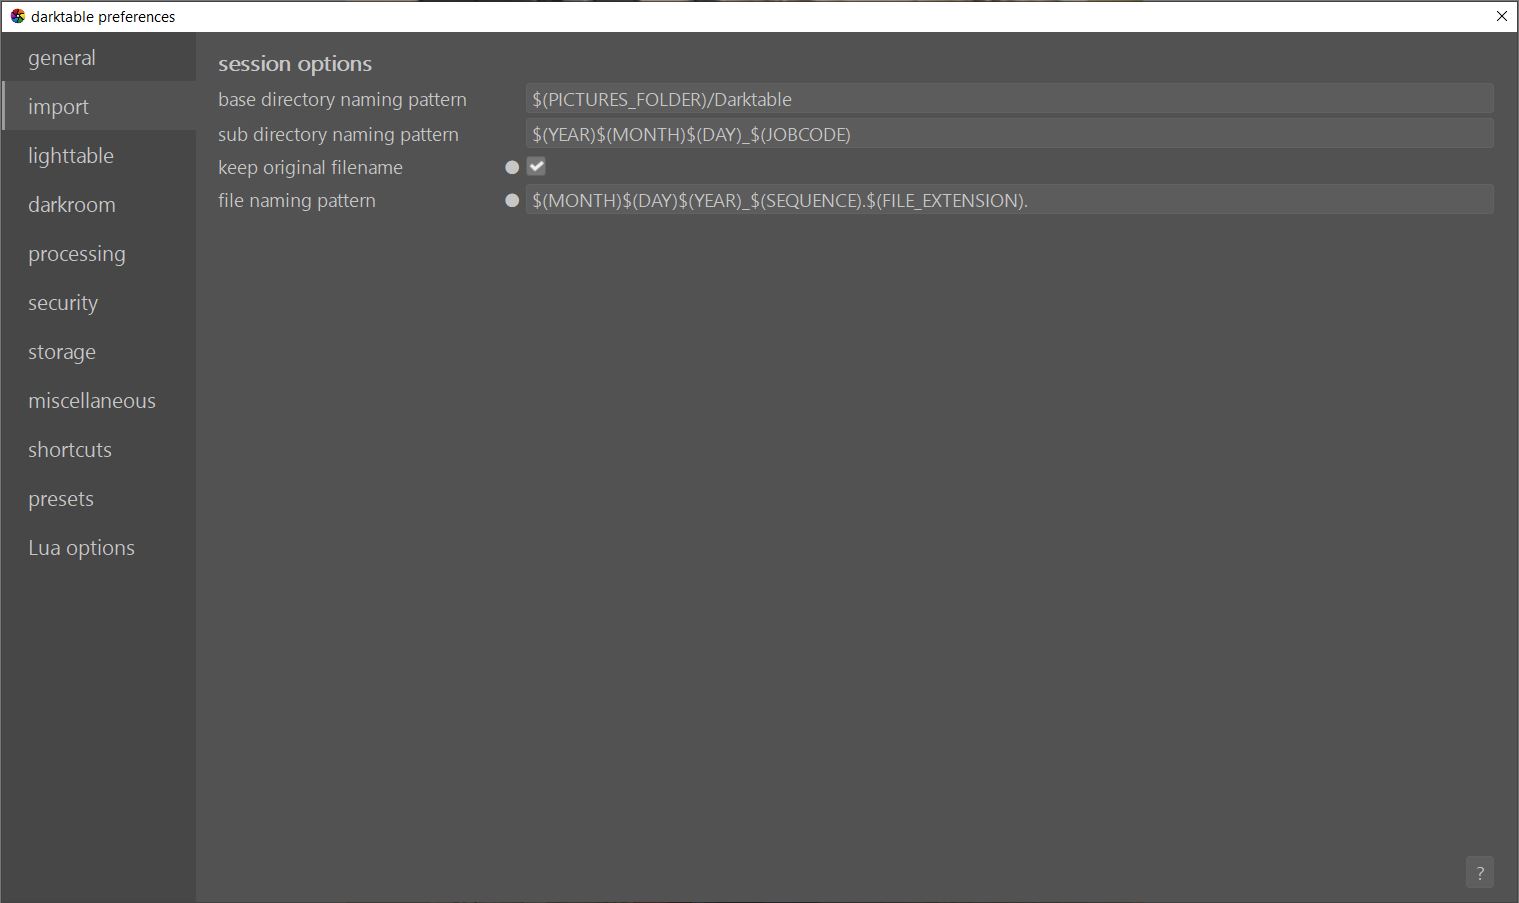Click the changed-indicator dot beside keep original filename
Viewport: 1519px width, 903px height.
click(512, 167)
